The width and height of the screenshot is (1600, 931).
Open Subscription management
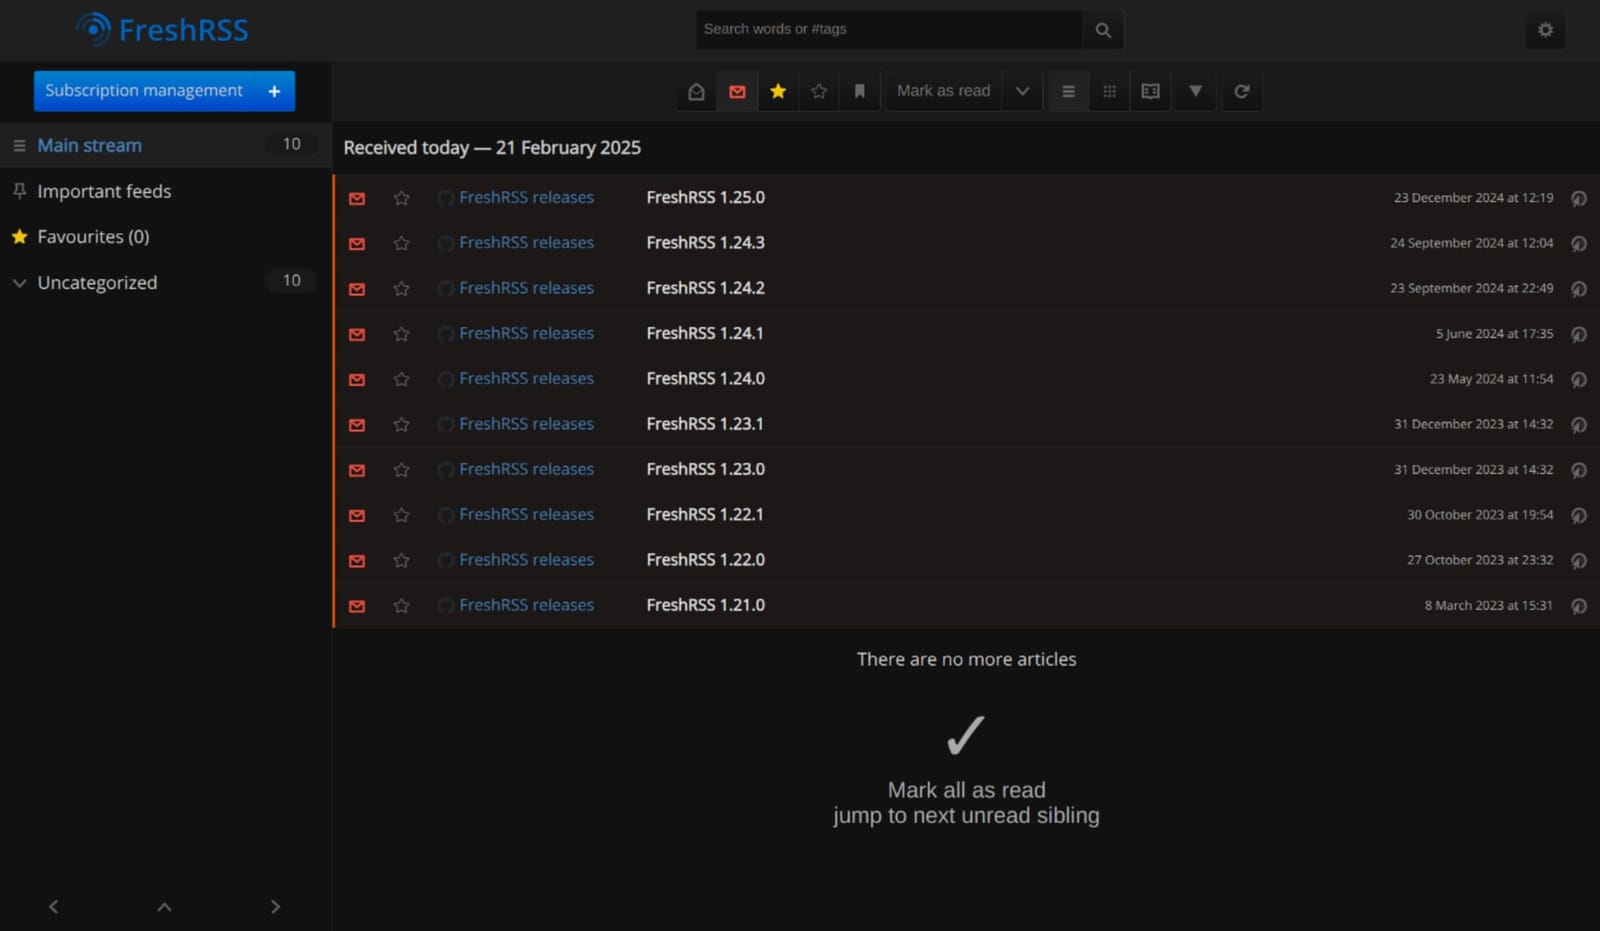(145, 90)
